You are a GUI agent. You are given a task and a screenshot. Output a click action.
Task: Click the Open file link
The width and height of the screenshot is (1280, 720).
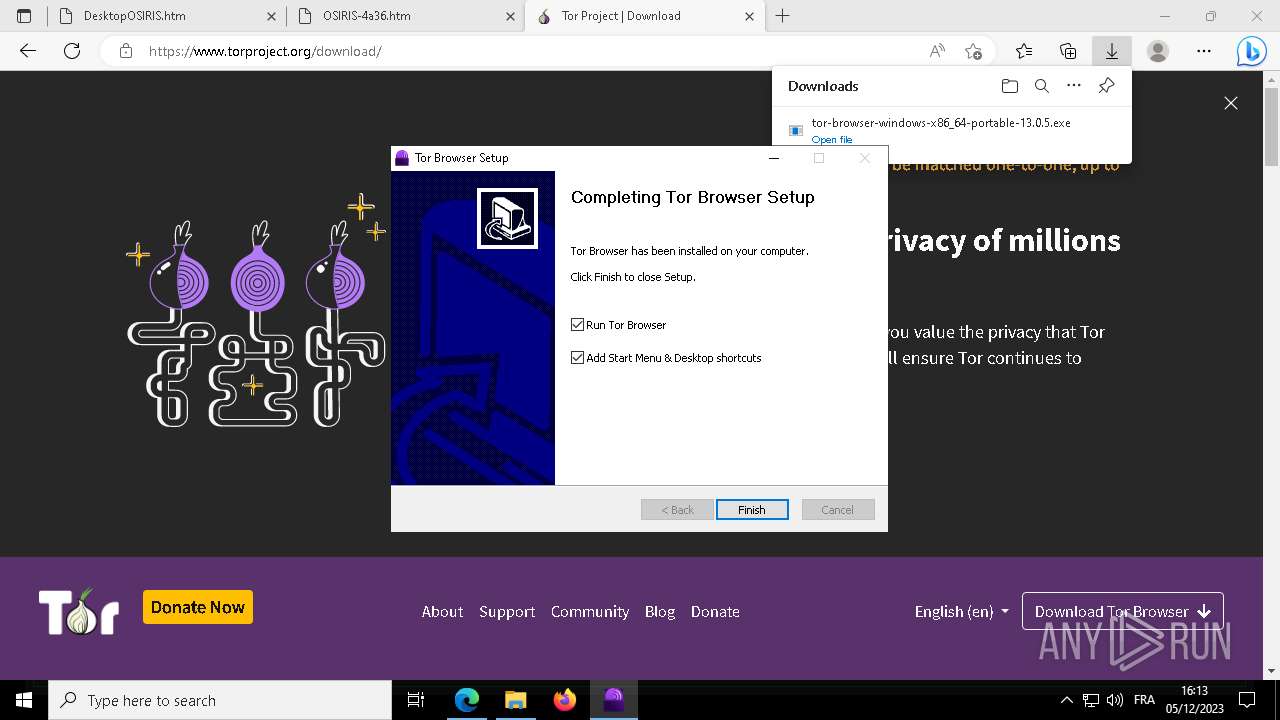[x=832, y=140]
